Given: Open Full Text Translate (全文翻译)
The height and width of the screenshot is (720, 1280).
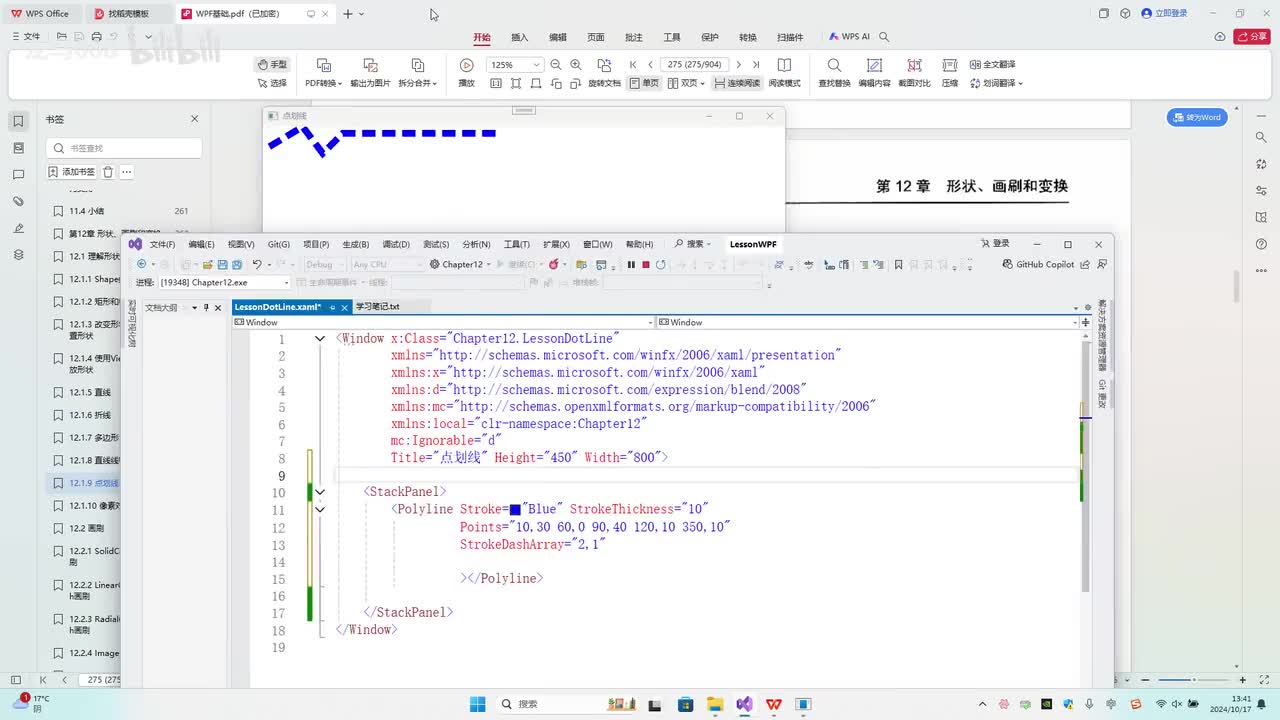Looking at the screenshot, I should coord(992,64).
